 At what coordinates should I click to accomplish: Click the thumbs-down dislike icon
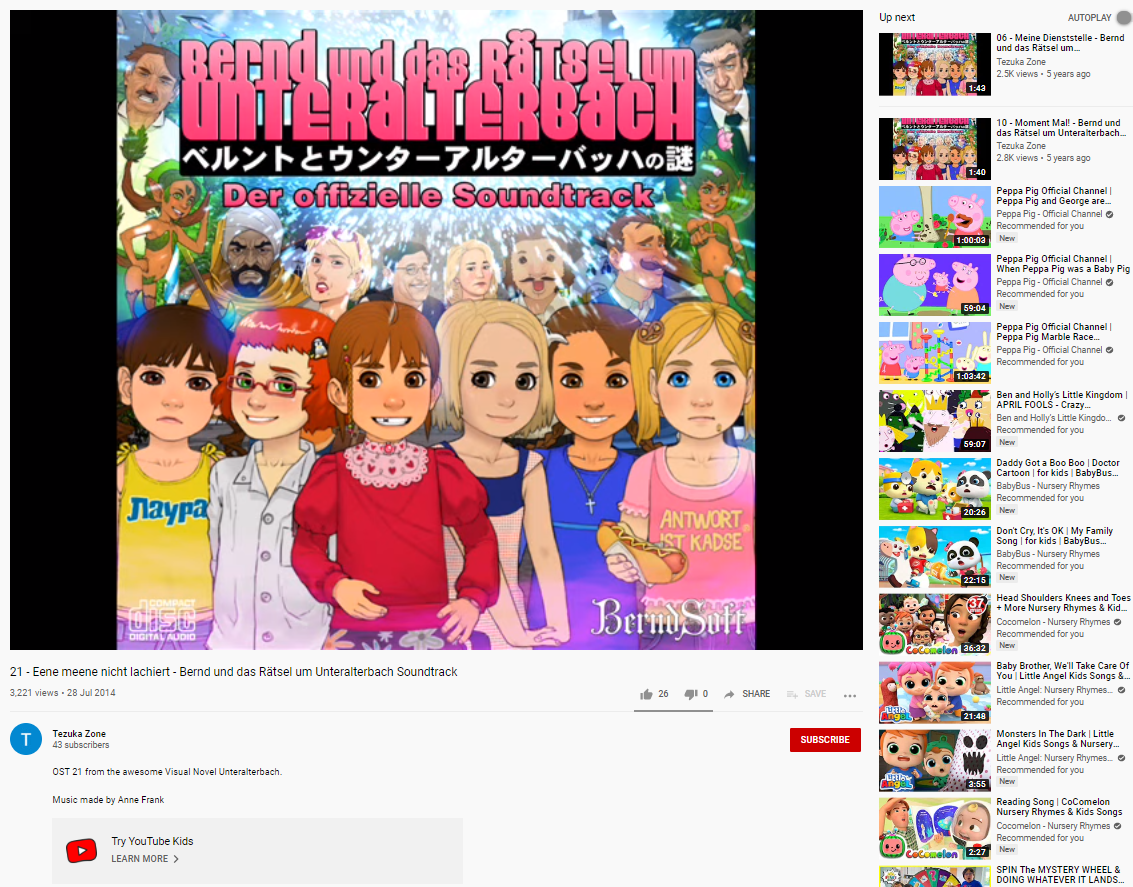[690, 694]
